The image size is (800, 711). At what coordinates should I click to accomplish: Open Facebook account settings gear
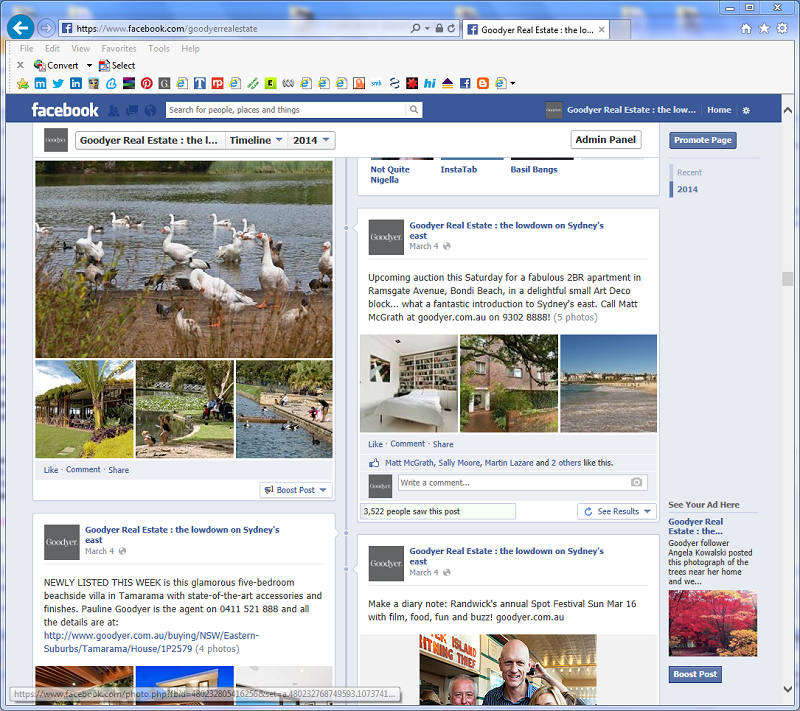pyautogui.click(x=746, y=110)
